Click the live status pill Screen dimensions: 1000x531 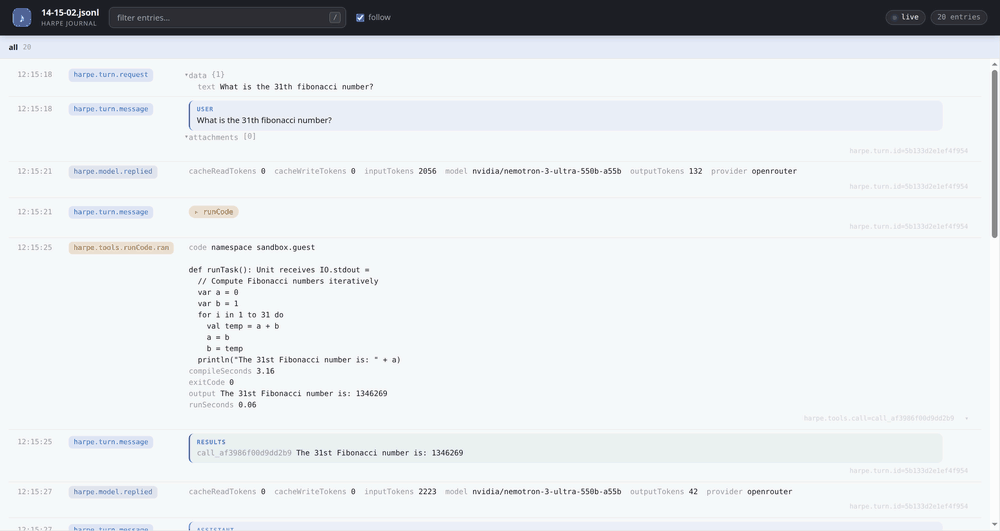[x=905, y=17]
